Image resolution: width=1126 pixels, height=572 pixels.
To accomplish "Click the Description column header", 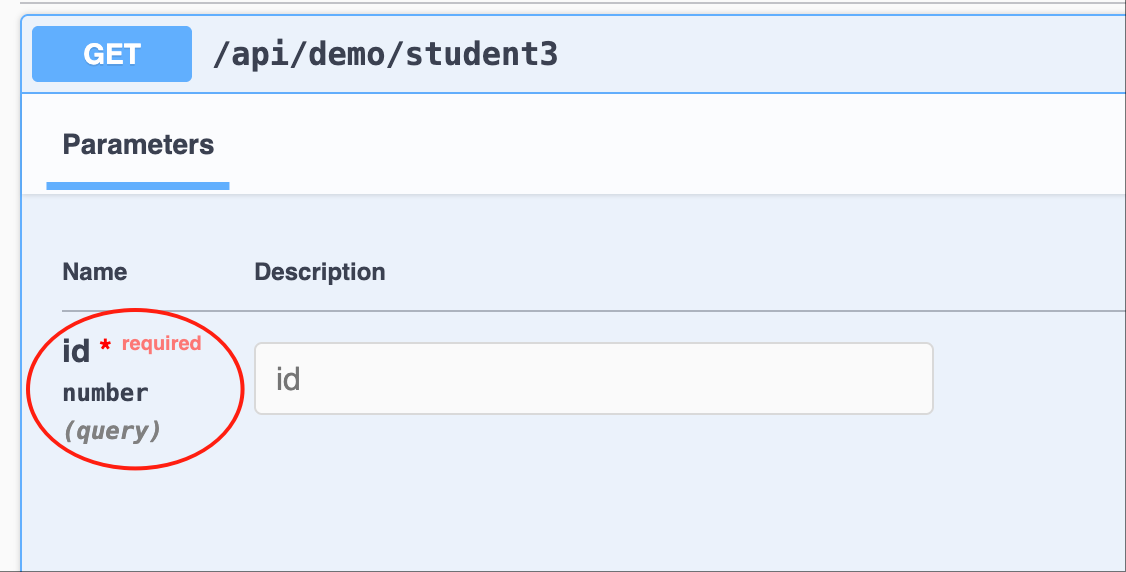I will point(320,271).
